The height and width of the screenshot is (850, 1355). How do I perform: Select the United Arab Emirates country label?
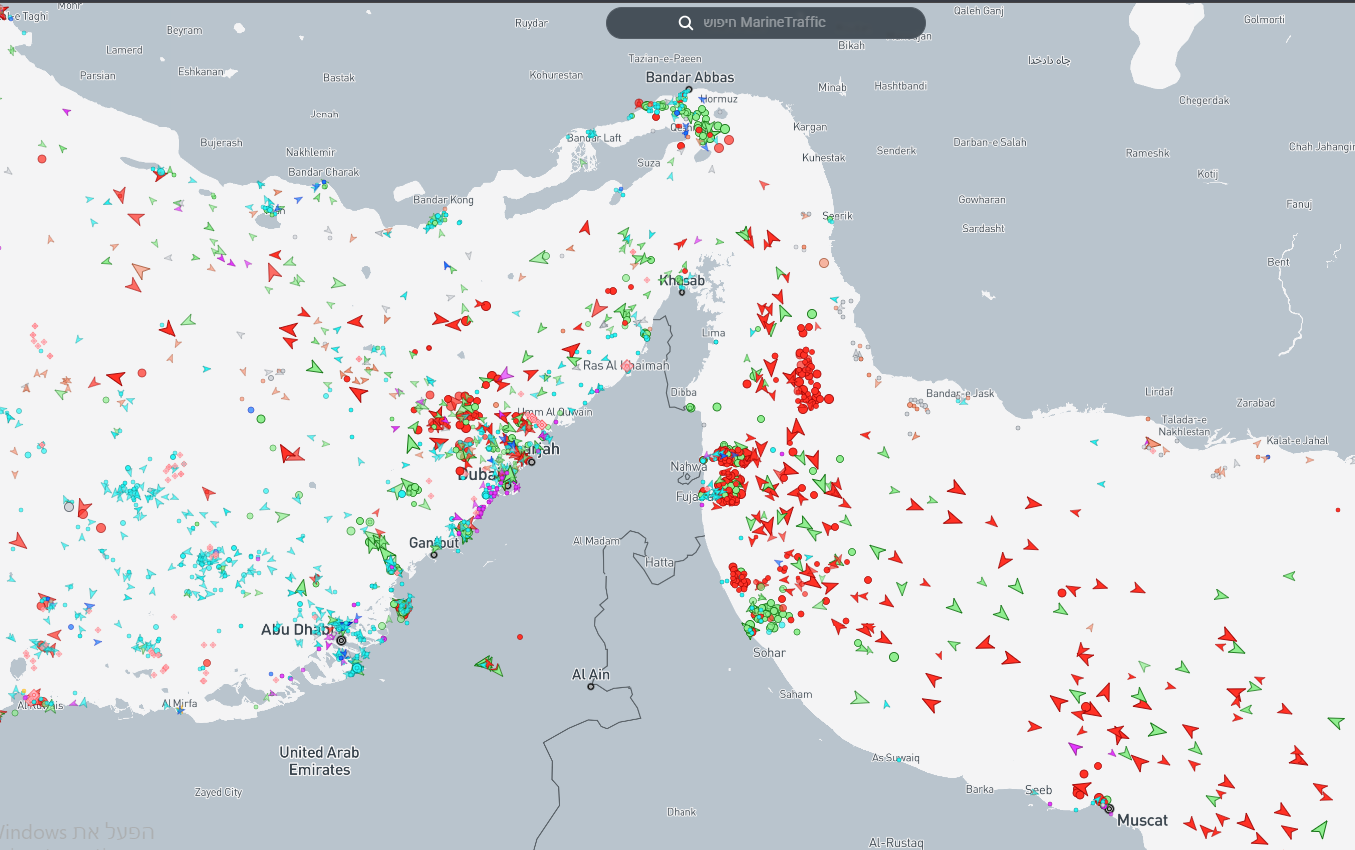(x=320, y=760)
